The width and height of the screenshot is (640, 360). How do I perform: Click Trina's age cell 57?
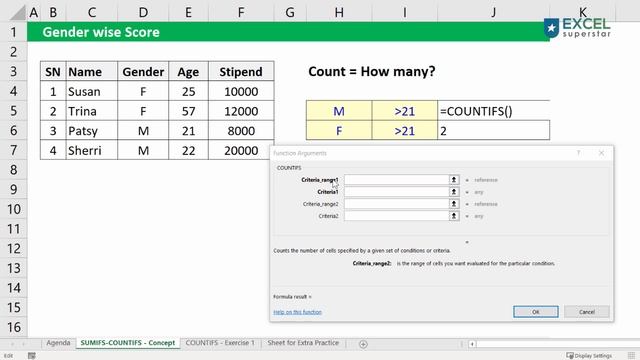pos(189,111)
